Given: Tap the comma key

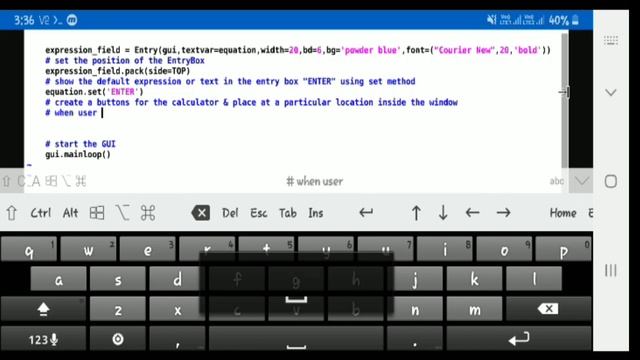Looking at the screenshot, I should (x=177, y=339).
